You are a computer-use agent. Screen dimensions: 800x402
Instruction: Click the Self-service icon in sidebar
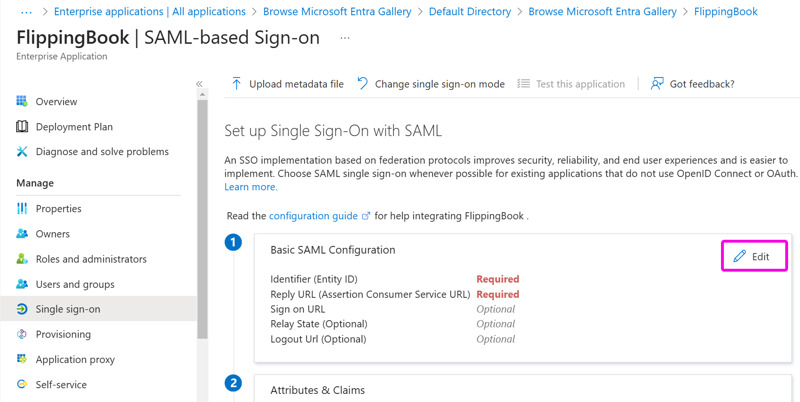coord(22,384)
